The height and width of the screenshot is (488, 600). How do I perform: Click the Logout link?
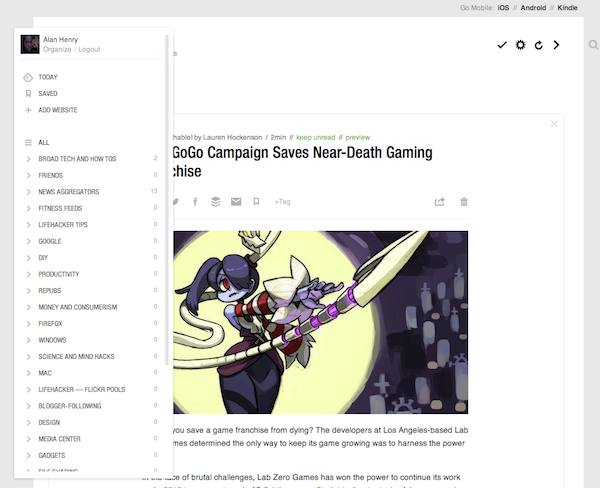(x=89, y=49)
